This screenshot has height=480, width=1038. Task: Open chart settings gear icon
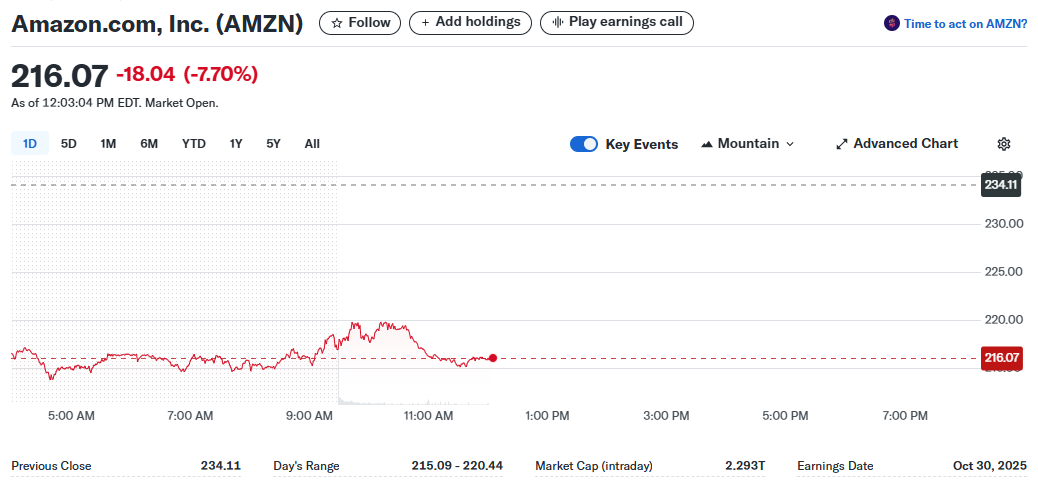tap(1004, 144)
